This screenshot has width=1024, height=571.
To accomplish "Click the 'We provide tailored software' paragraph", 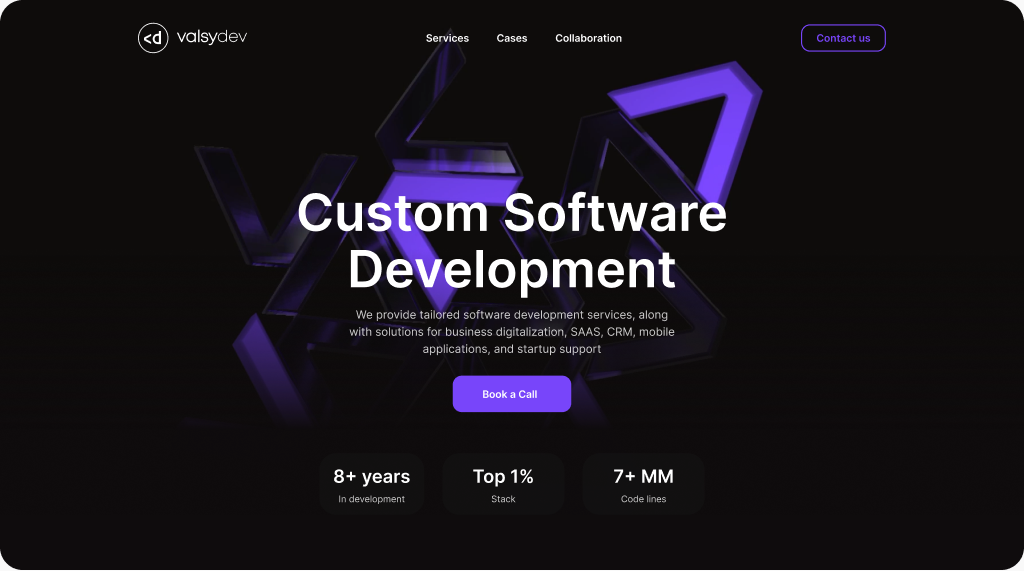I will click(x=512, y=332).
